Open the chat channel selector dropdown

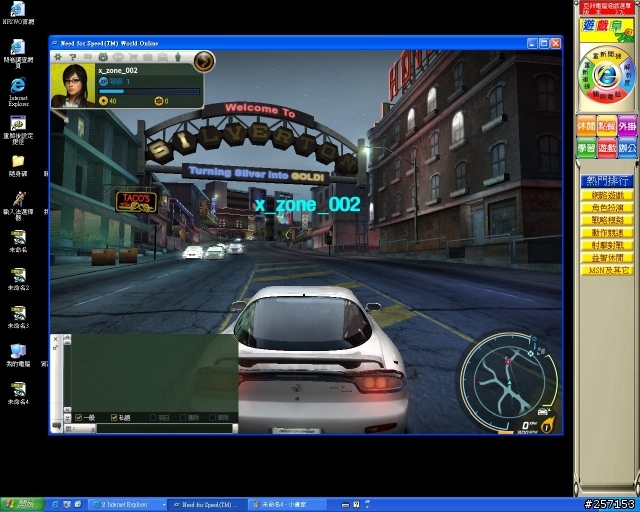pyautogui.click(x=80, y=428)
